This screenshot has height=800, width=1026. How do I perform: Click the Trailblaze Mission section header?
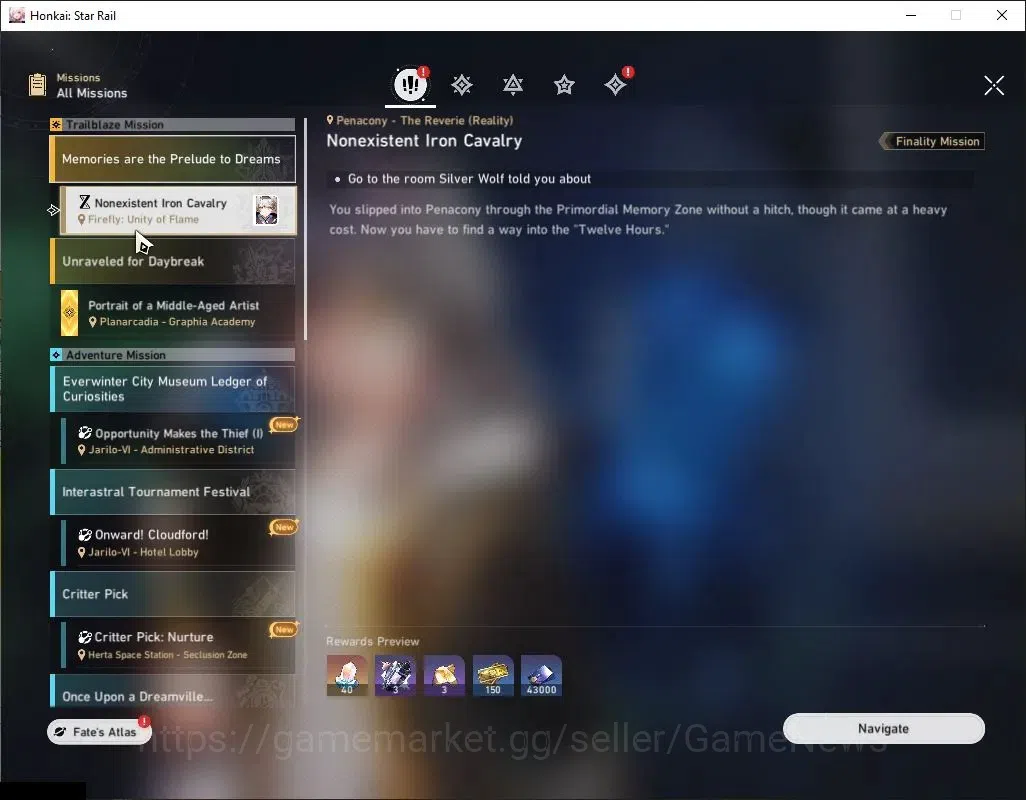(x=173, y=125)
